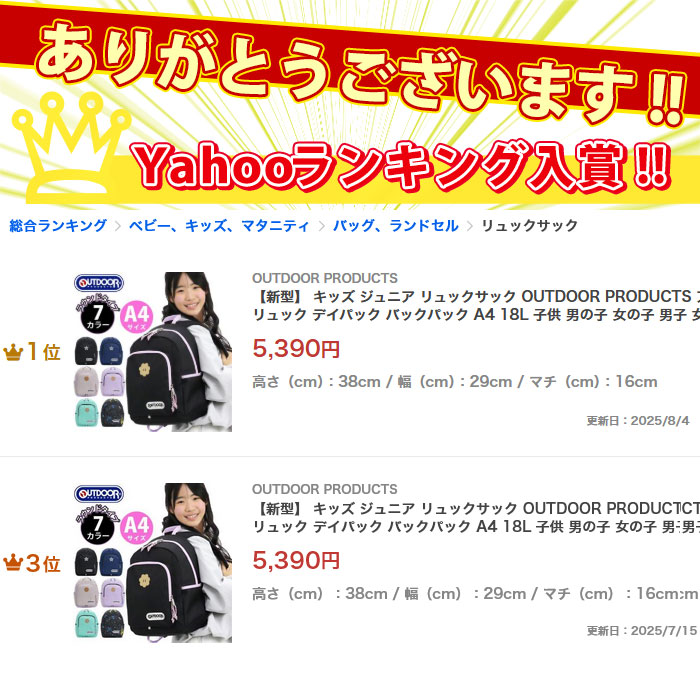Click the crown icon beside 1位
Viewport: 700px width, 700px height.
[13, 352]
